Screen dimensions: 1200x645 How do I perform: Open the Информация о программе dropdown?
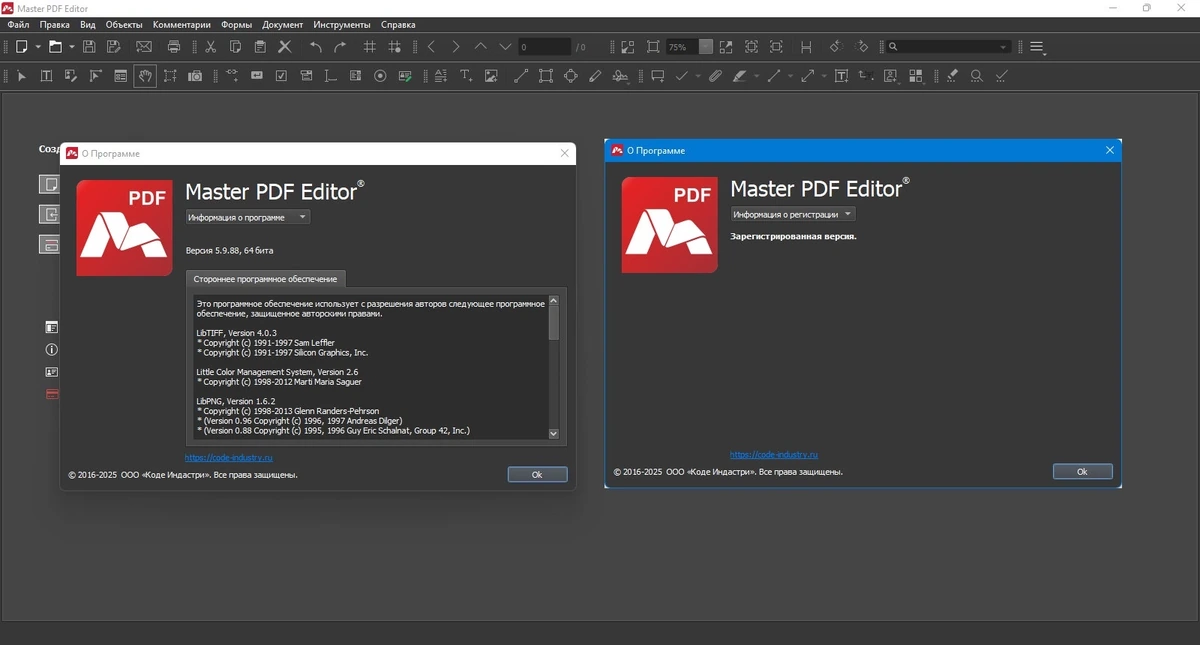click(248, 217)
